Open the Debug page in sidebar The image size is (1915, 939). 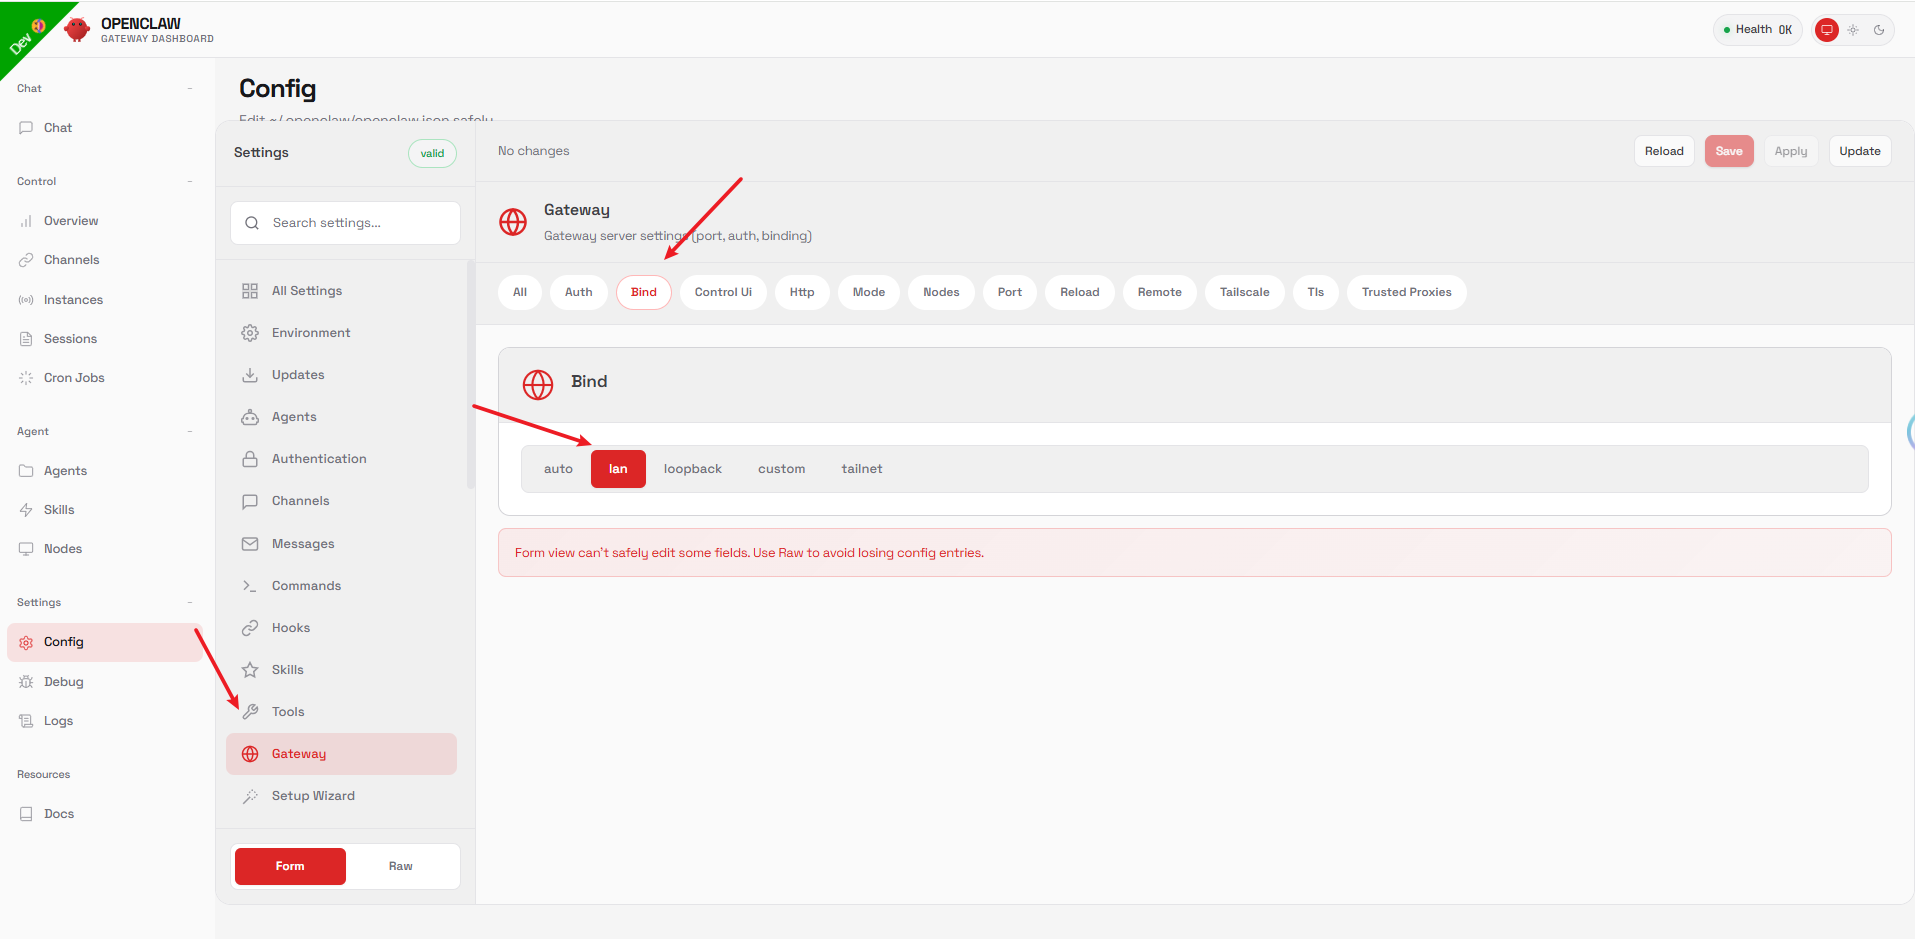click(x=63, y=682)
